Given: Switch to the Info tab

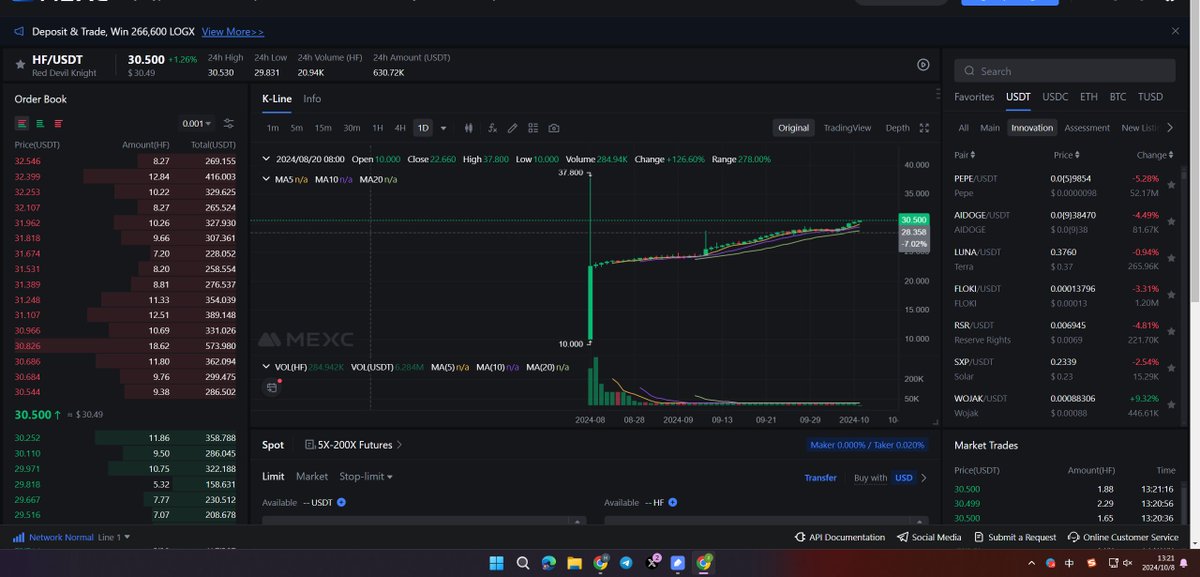Looking at the screenshot, I should pos(312,98).
